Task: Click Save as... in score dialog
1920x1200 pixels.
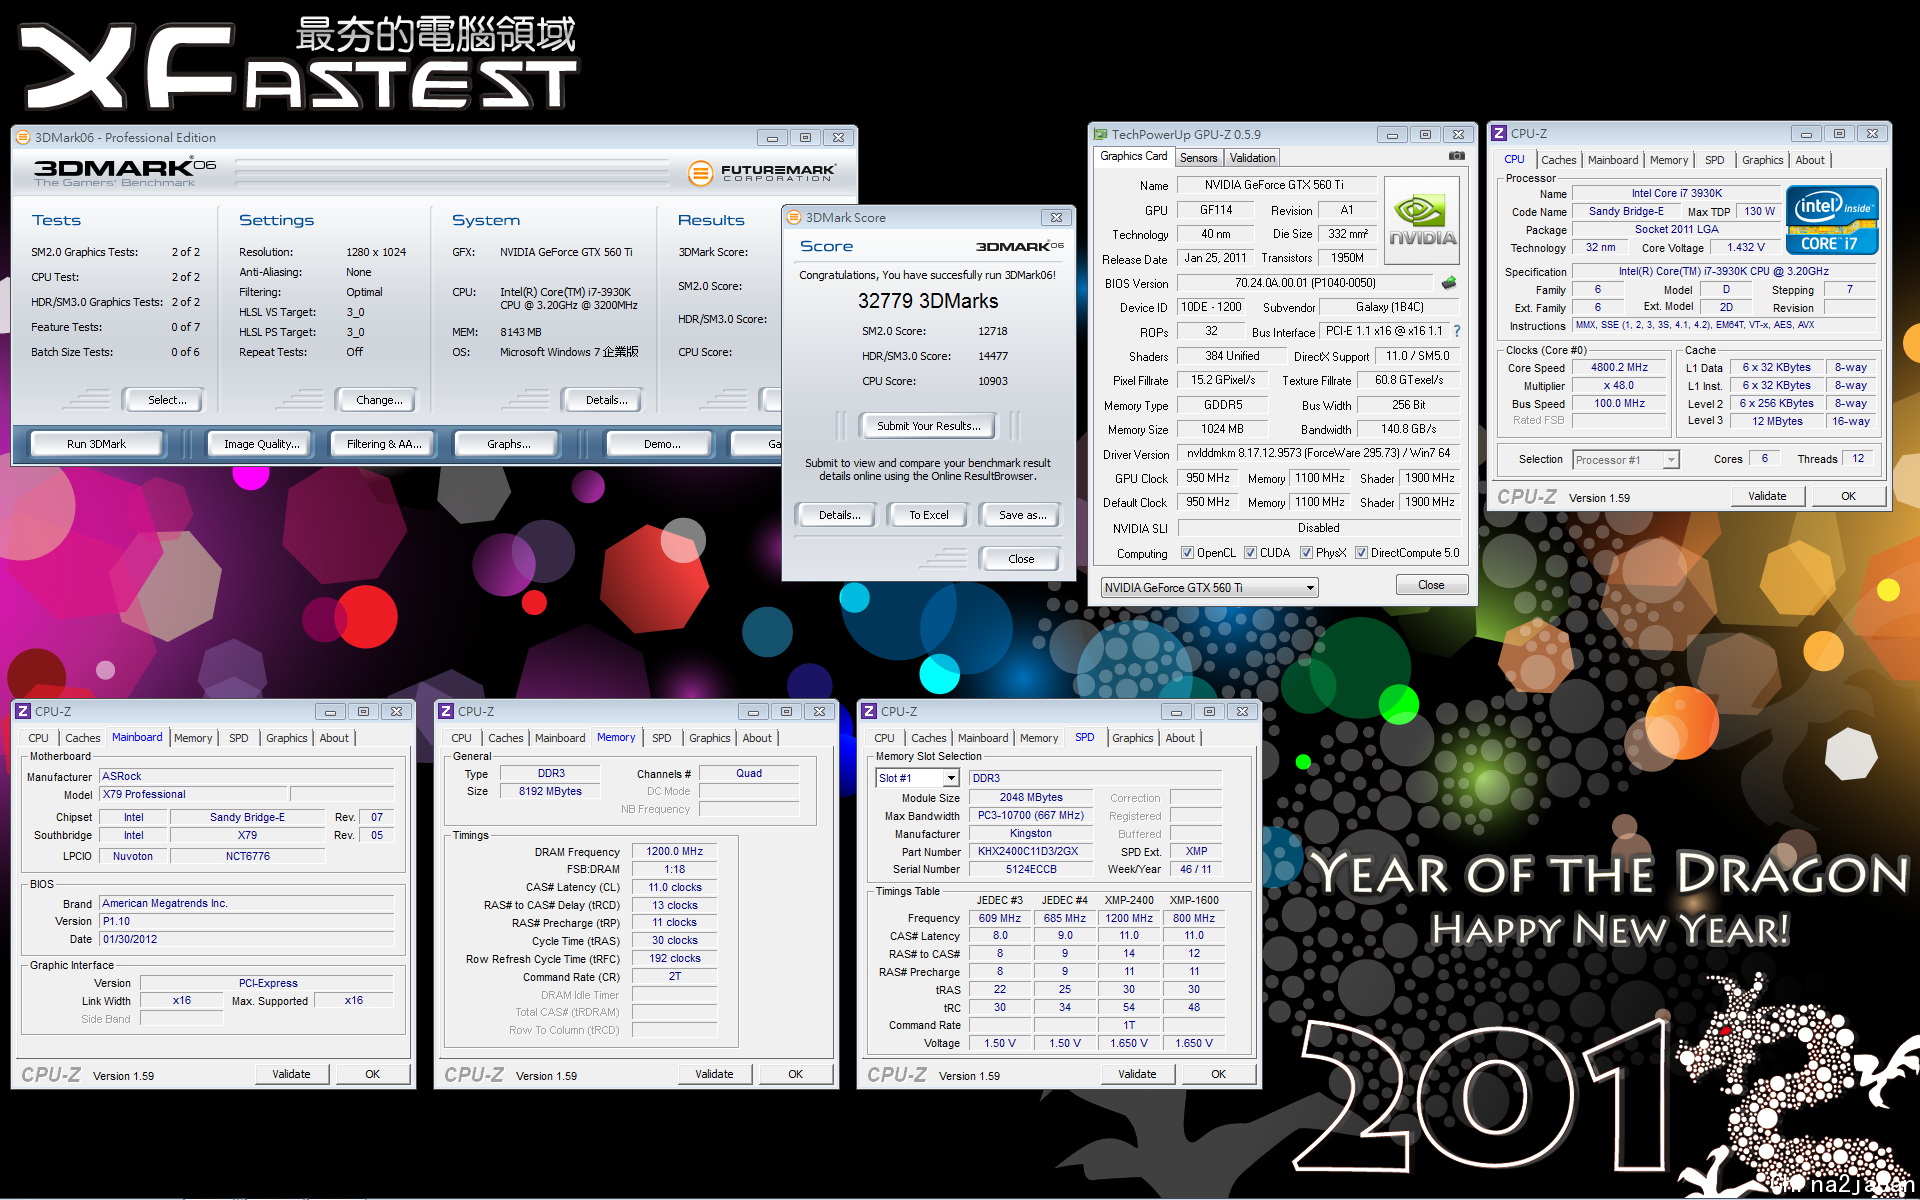Action: [x=1022, y=515]
